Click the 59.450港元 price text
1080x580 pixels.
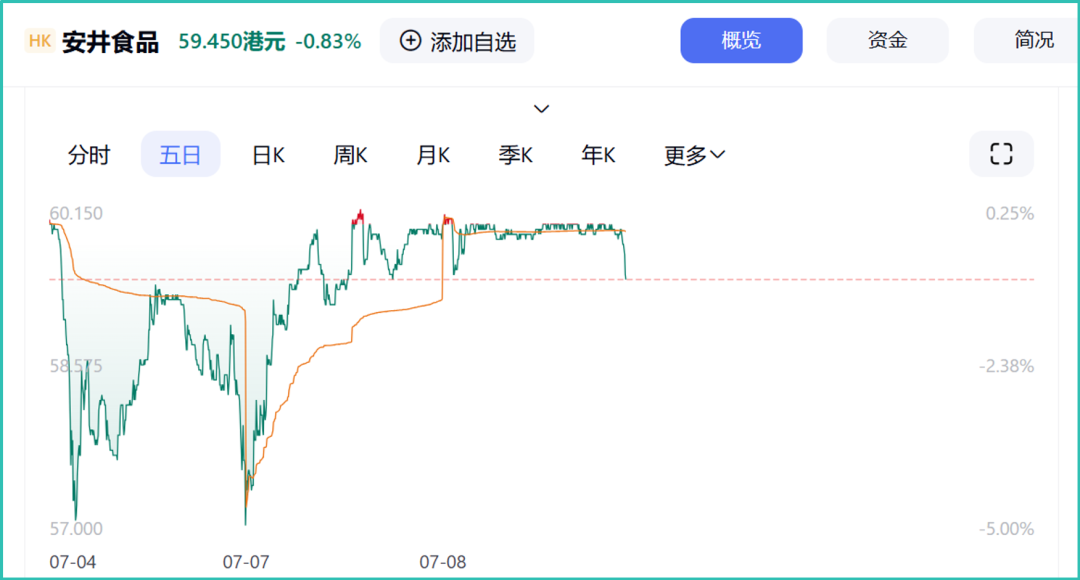(x=231, y=42)
